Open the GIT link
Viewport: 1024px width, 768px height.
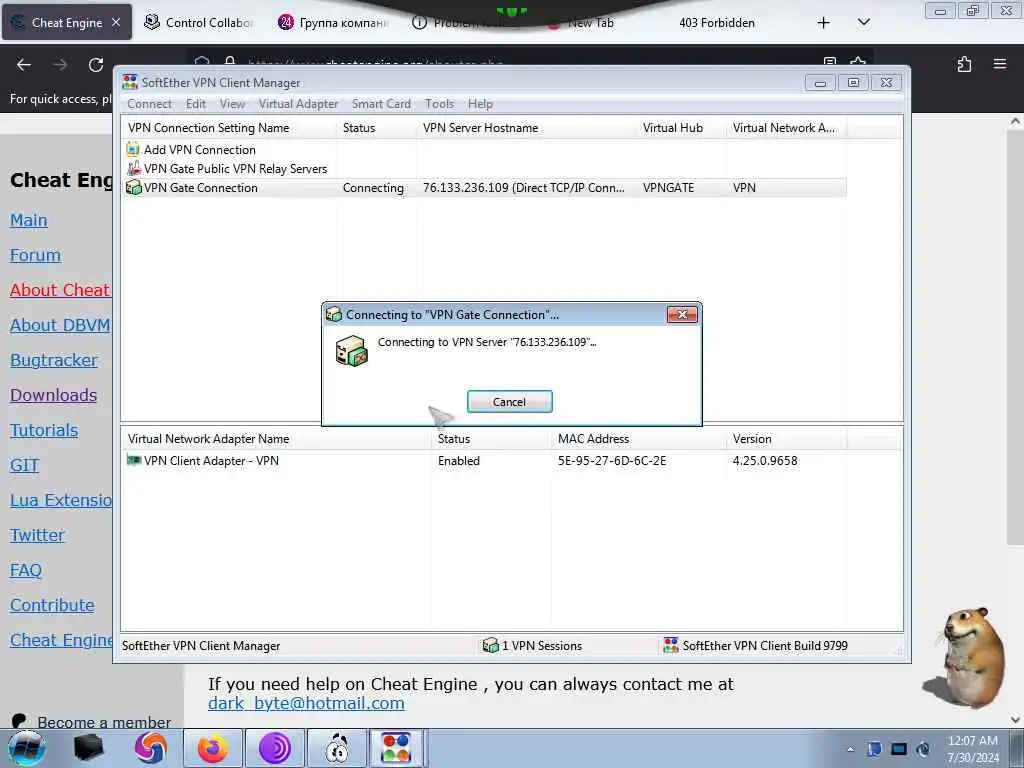[x=24, y=465]
